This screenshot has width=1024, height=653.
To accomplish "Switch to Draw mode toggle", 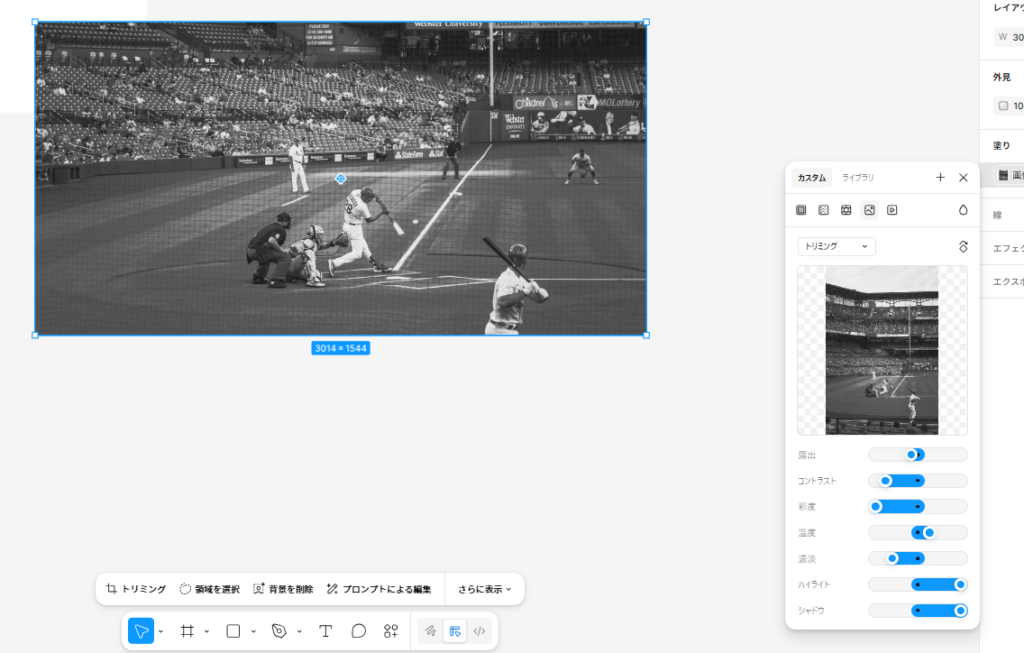I will coord(430,631).
